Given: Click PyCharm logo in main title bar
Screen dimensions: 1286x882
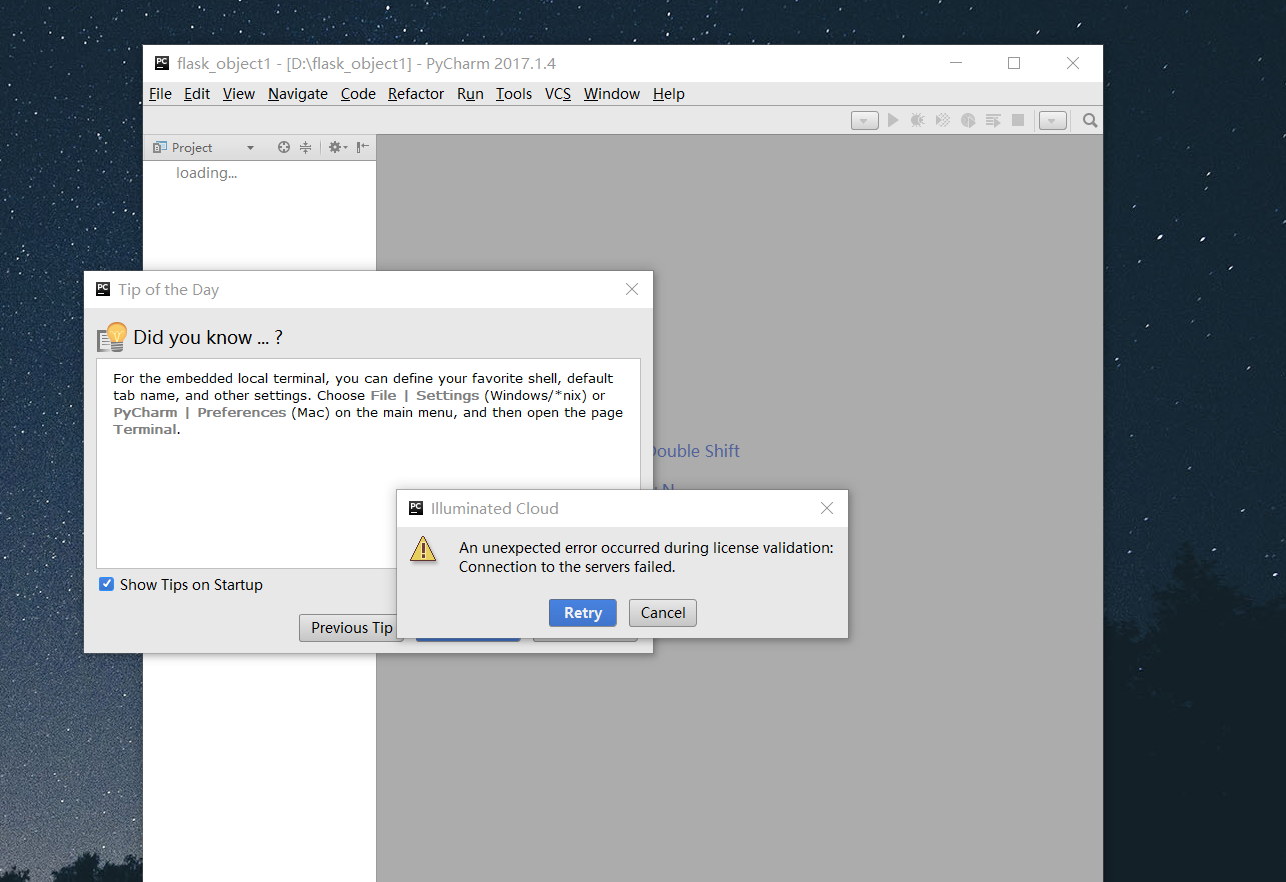Looking at the screenshot, I should tap(162, 63).
